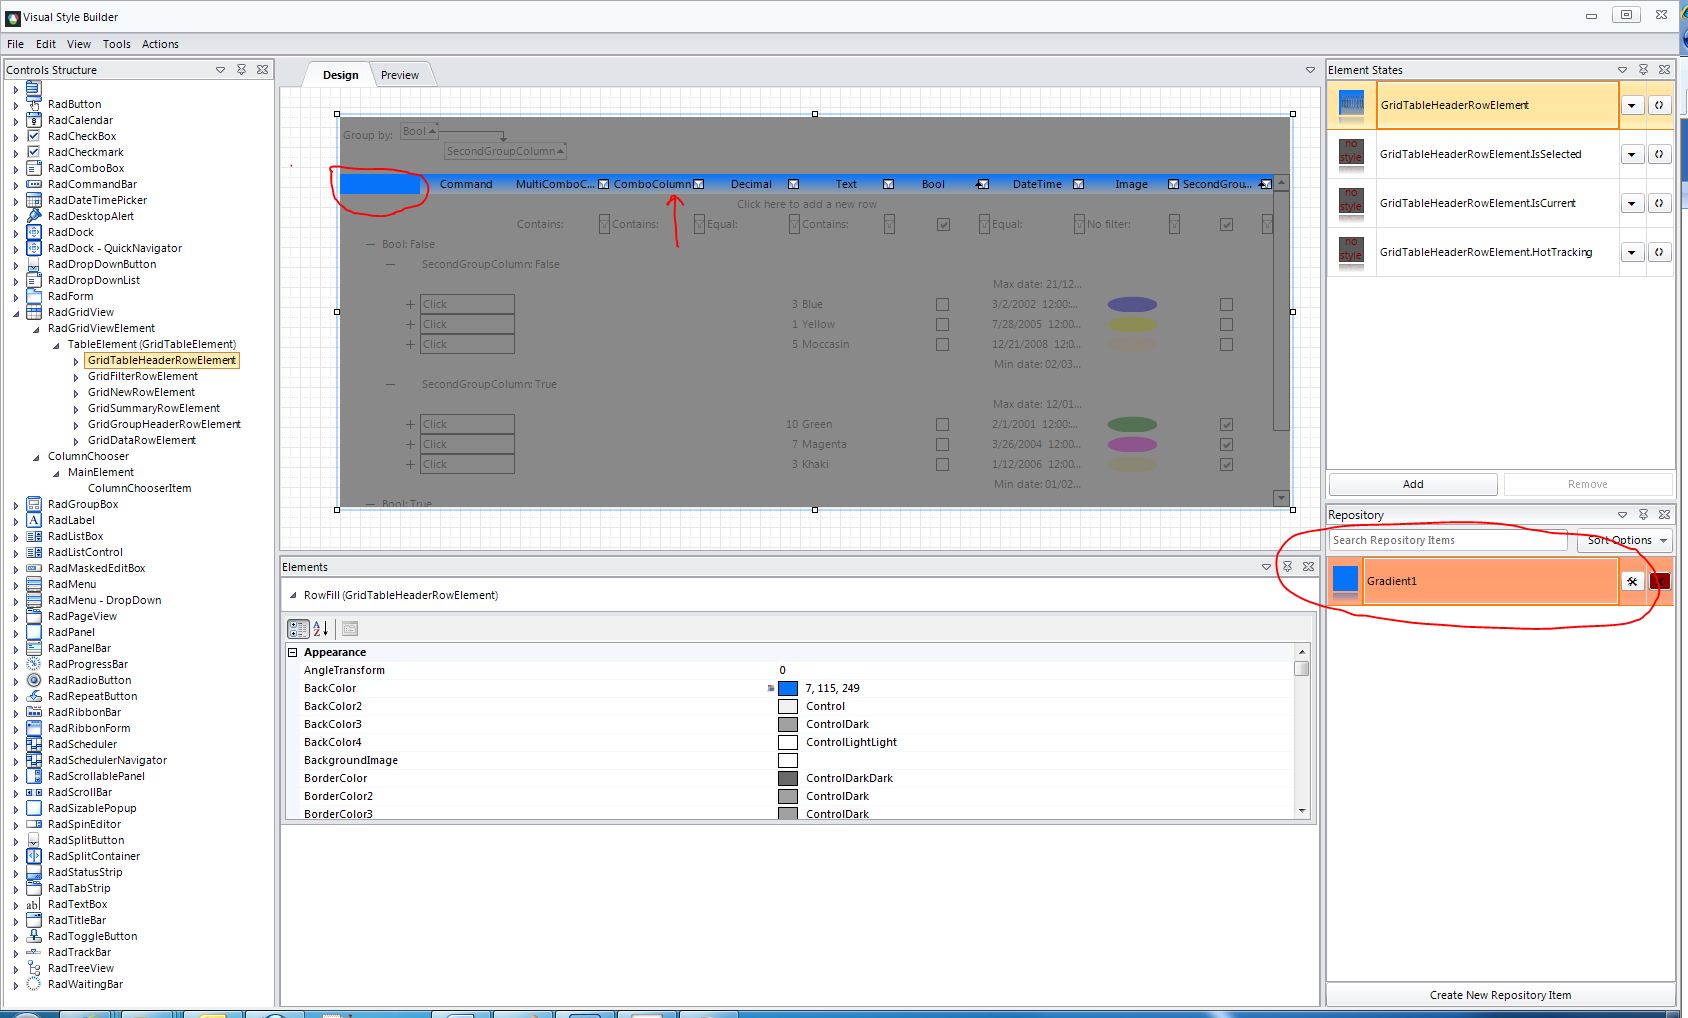Pin the Repository panel
This screenshot has height=1018, width=1688.
1643,515
